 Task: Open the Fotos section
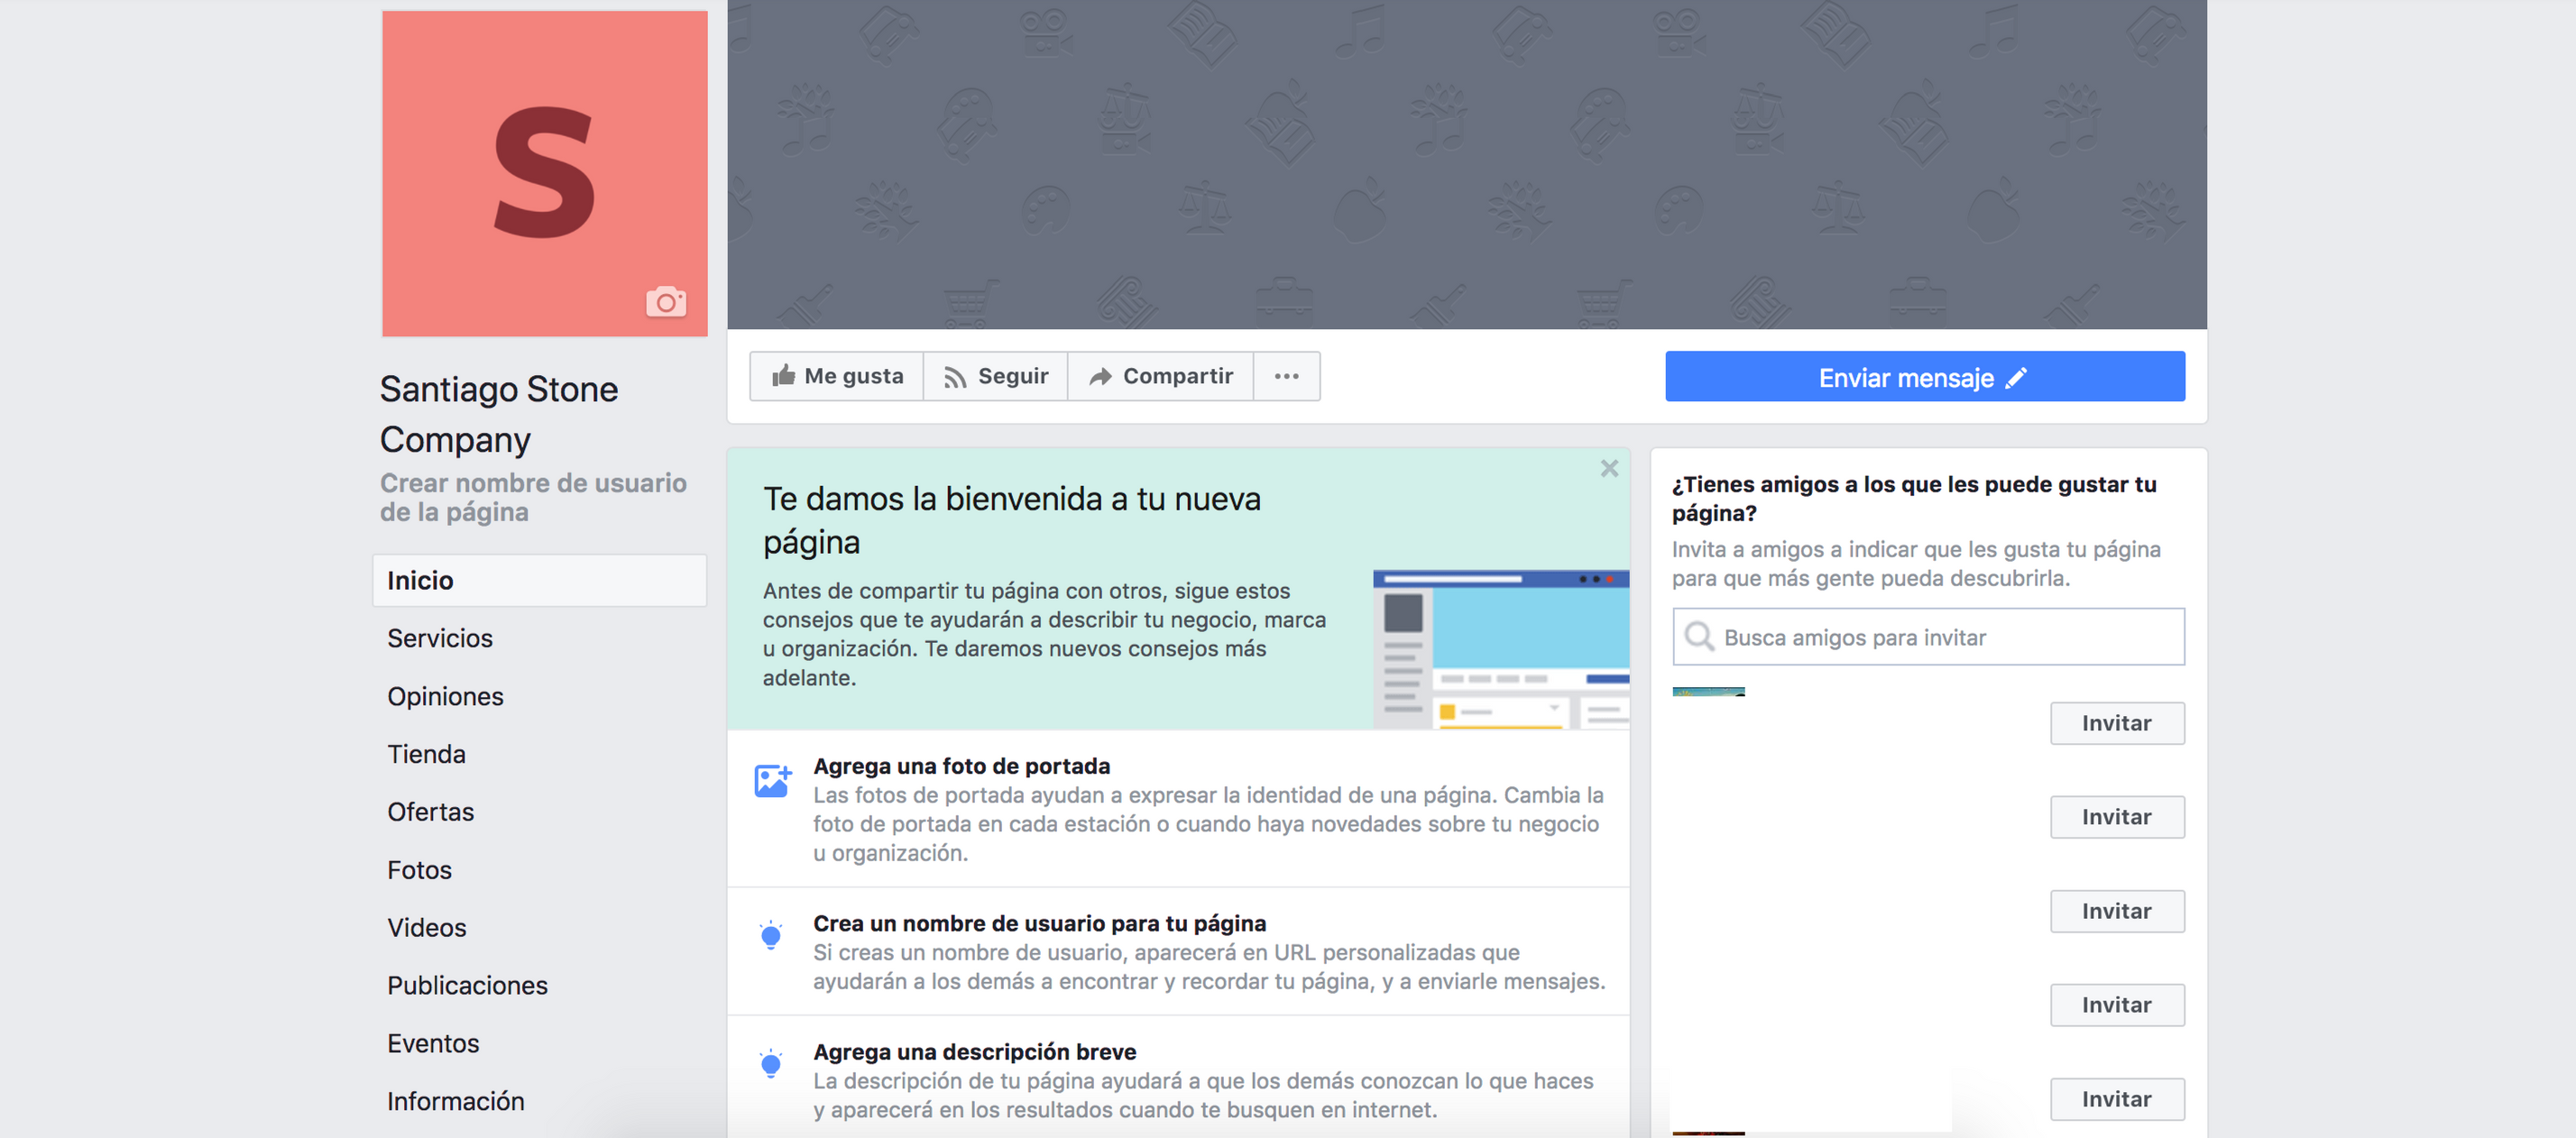coord(420,870)
